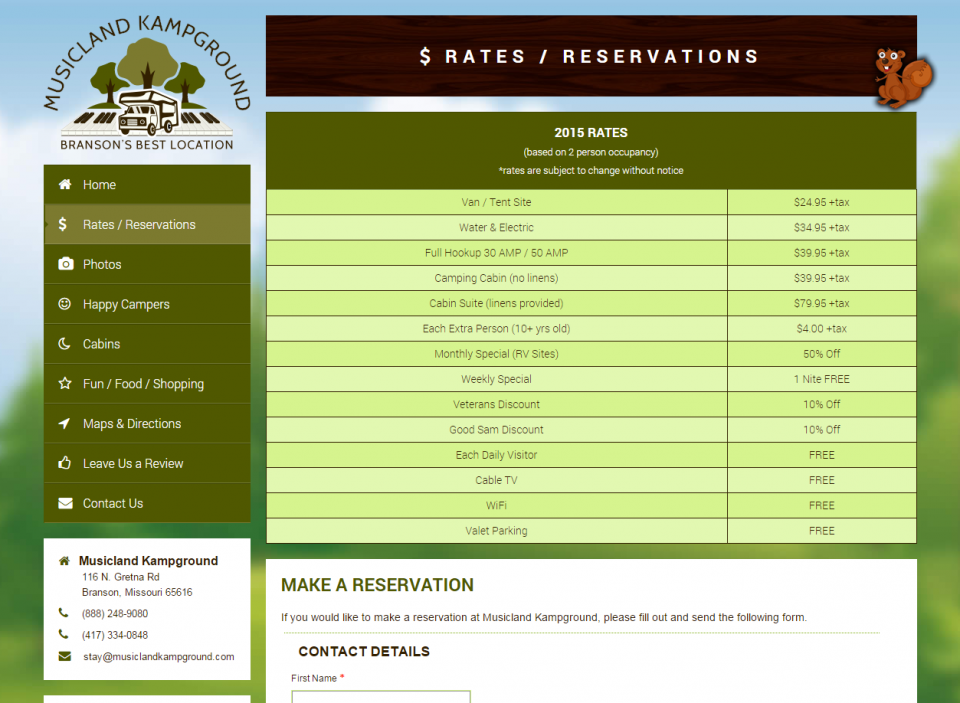
Task: Click the phone icon beside (417) 334-0848
Action: (x=64, y=634)
